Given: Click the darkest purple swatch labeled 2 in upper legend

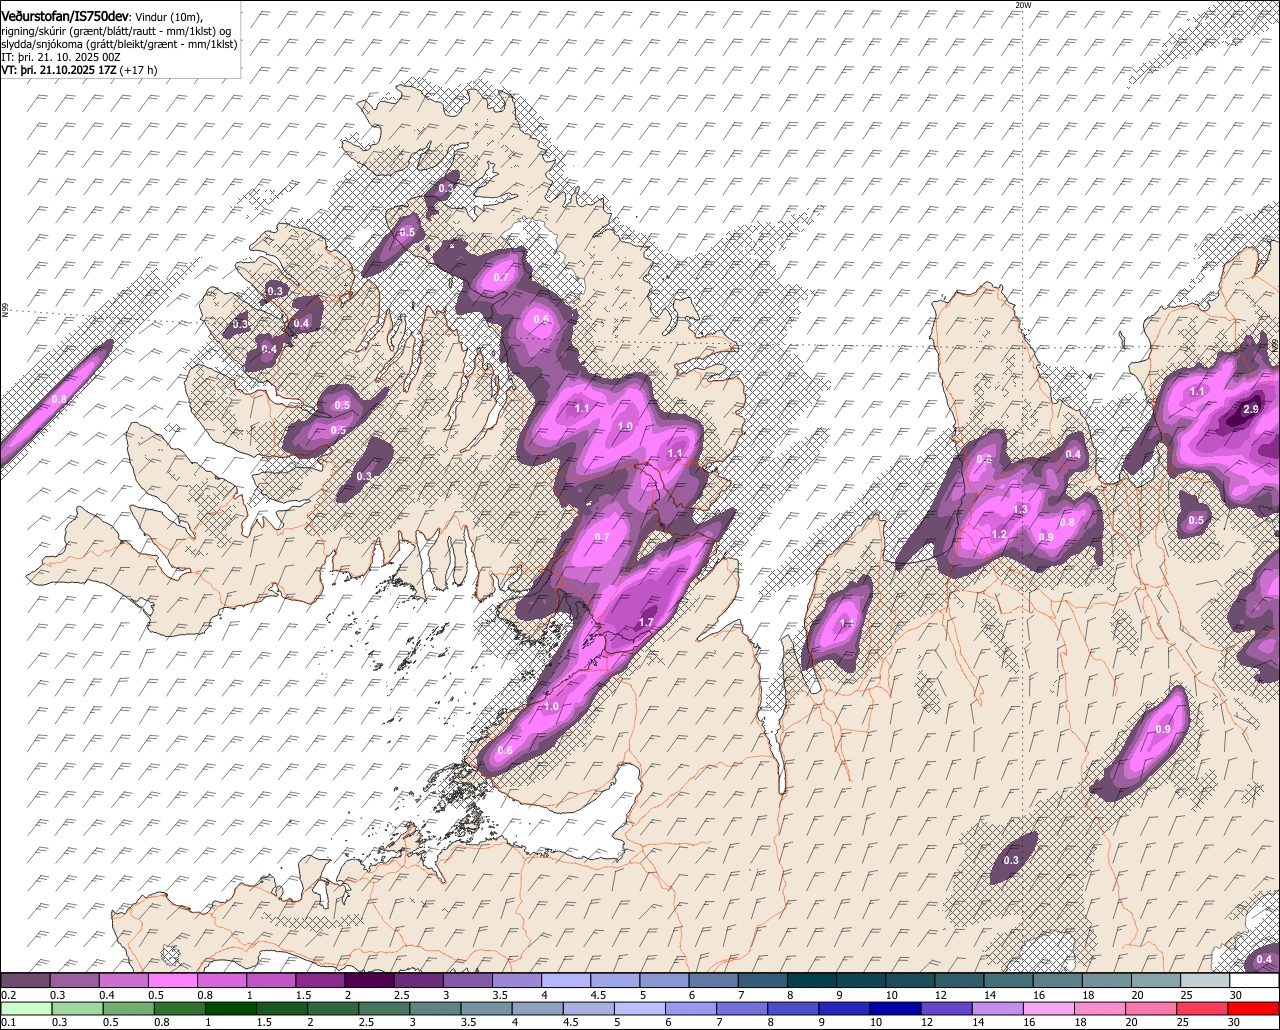Looking at the screenshot, I should (369, 980).
